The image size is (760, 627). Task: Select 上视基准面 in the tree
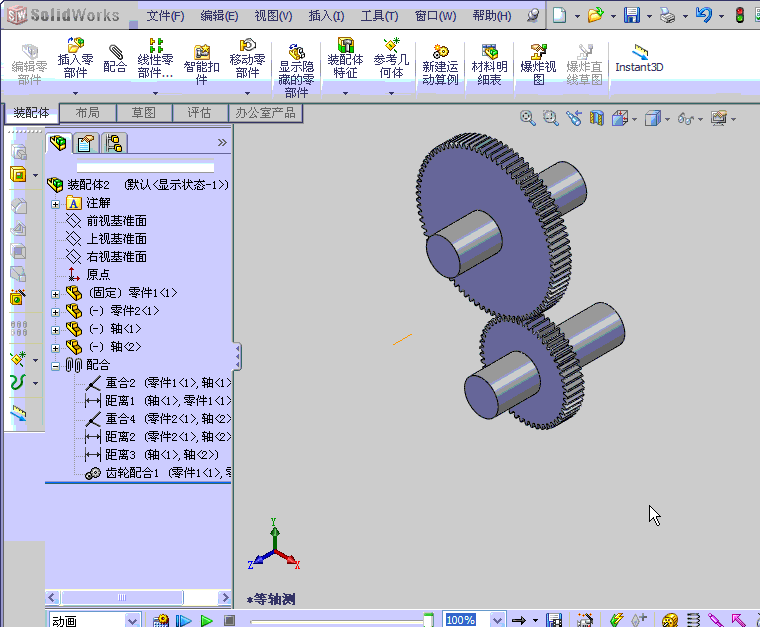click(116, 239)
